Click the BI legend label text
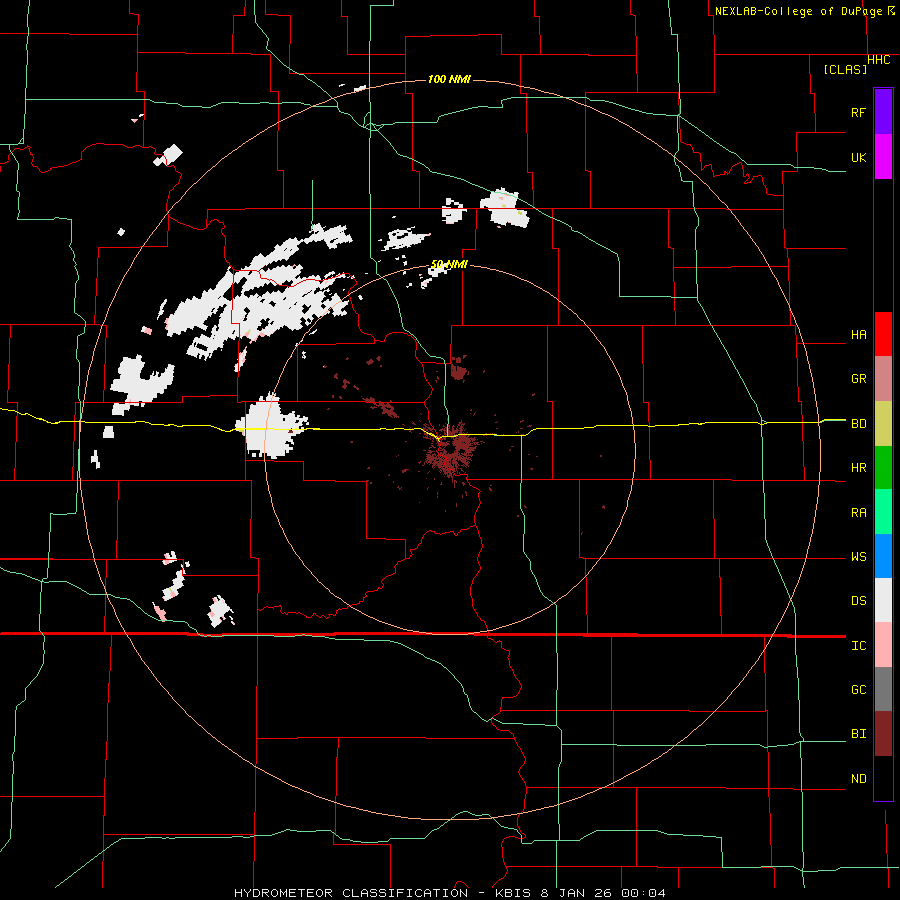 [x=859, y=734]
